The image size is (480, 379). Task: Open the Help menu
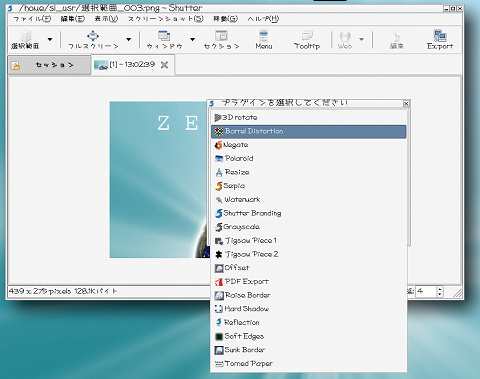(x=263, y=19)
